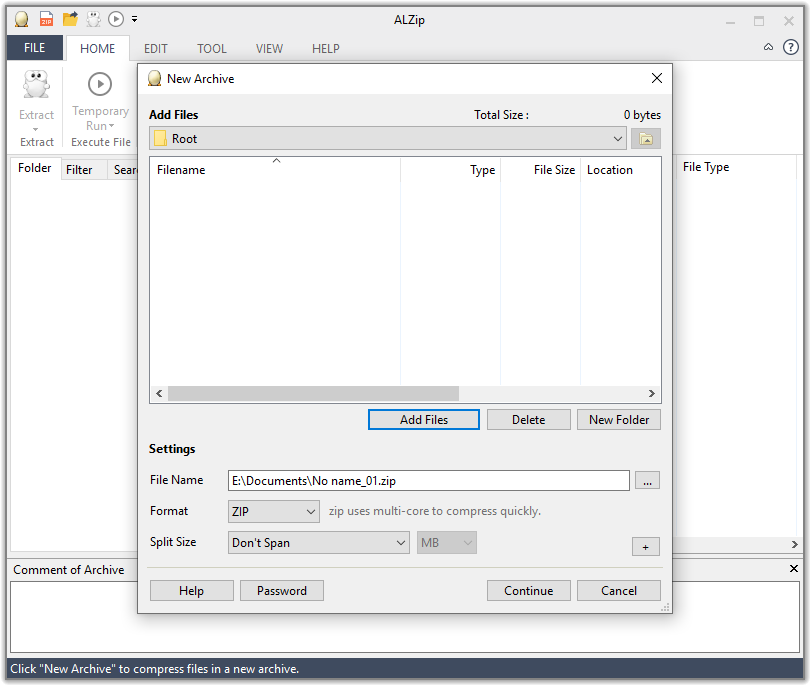Open the Format ZIP dropdown
This screenshot has width=810, height=685.
coord(273,511)
